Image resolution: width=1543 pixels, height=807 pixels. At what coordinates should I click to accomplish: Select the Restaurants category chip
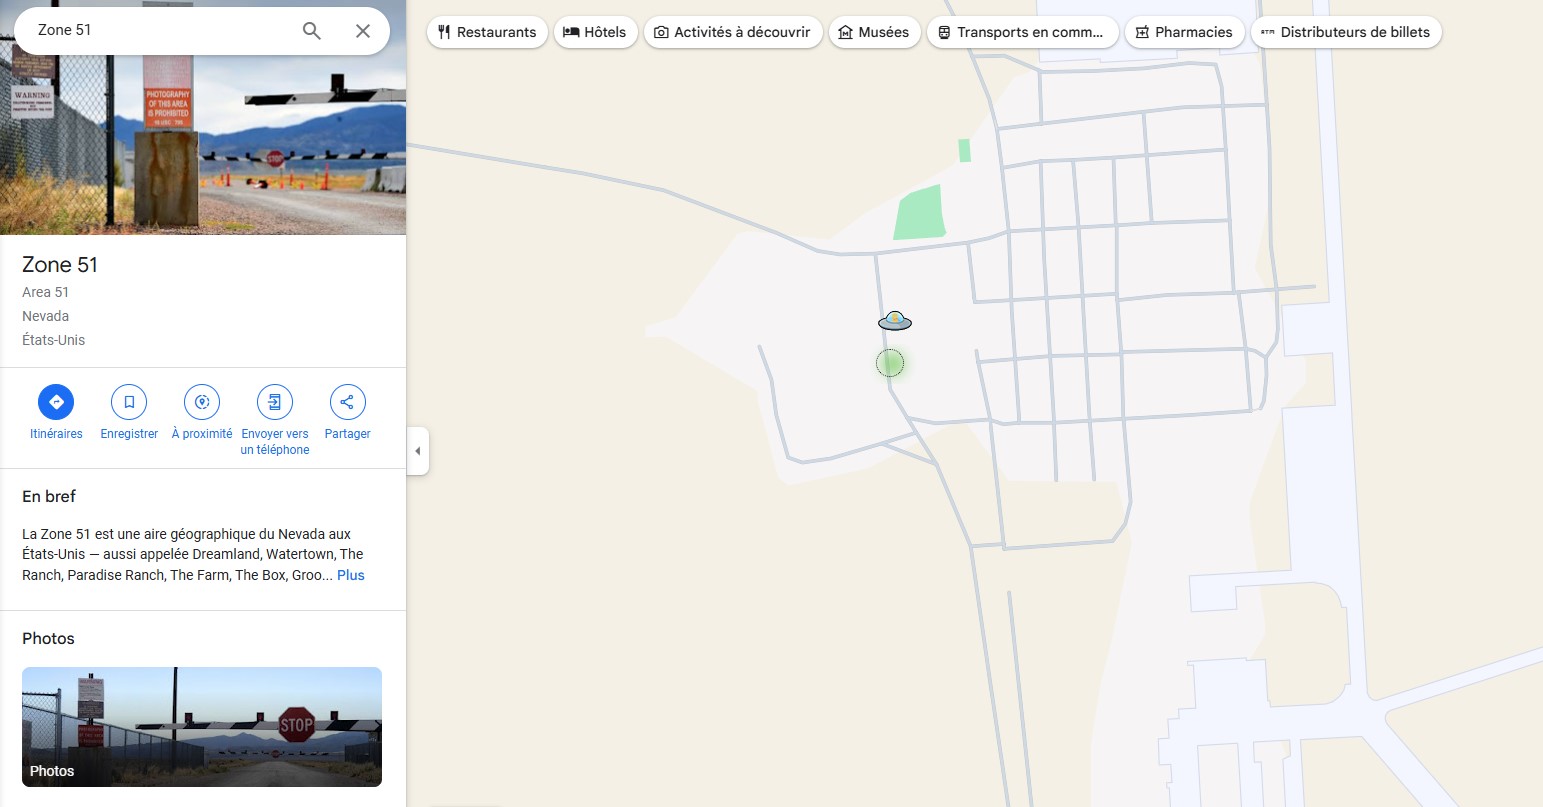[487, 32]
